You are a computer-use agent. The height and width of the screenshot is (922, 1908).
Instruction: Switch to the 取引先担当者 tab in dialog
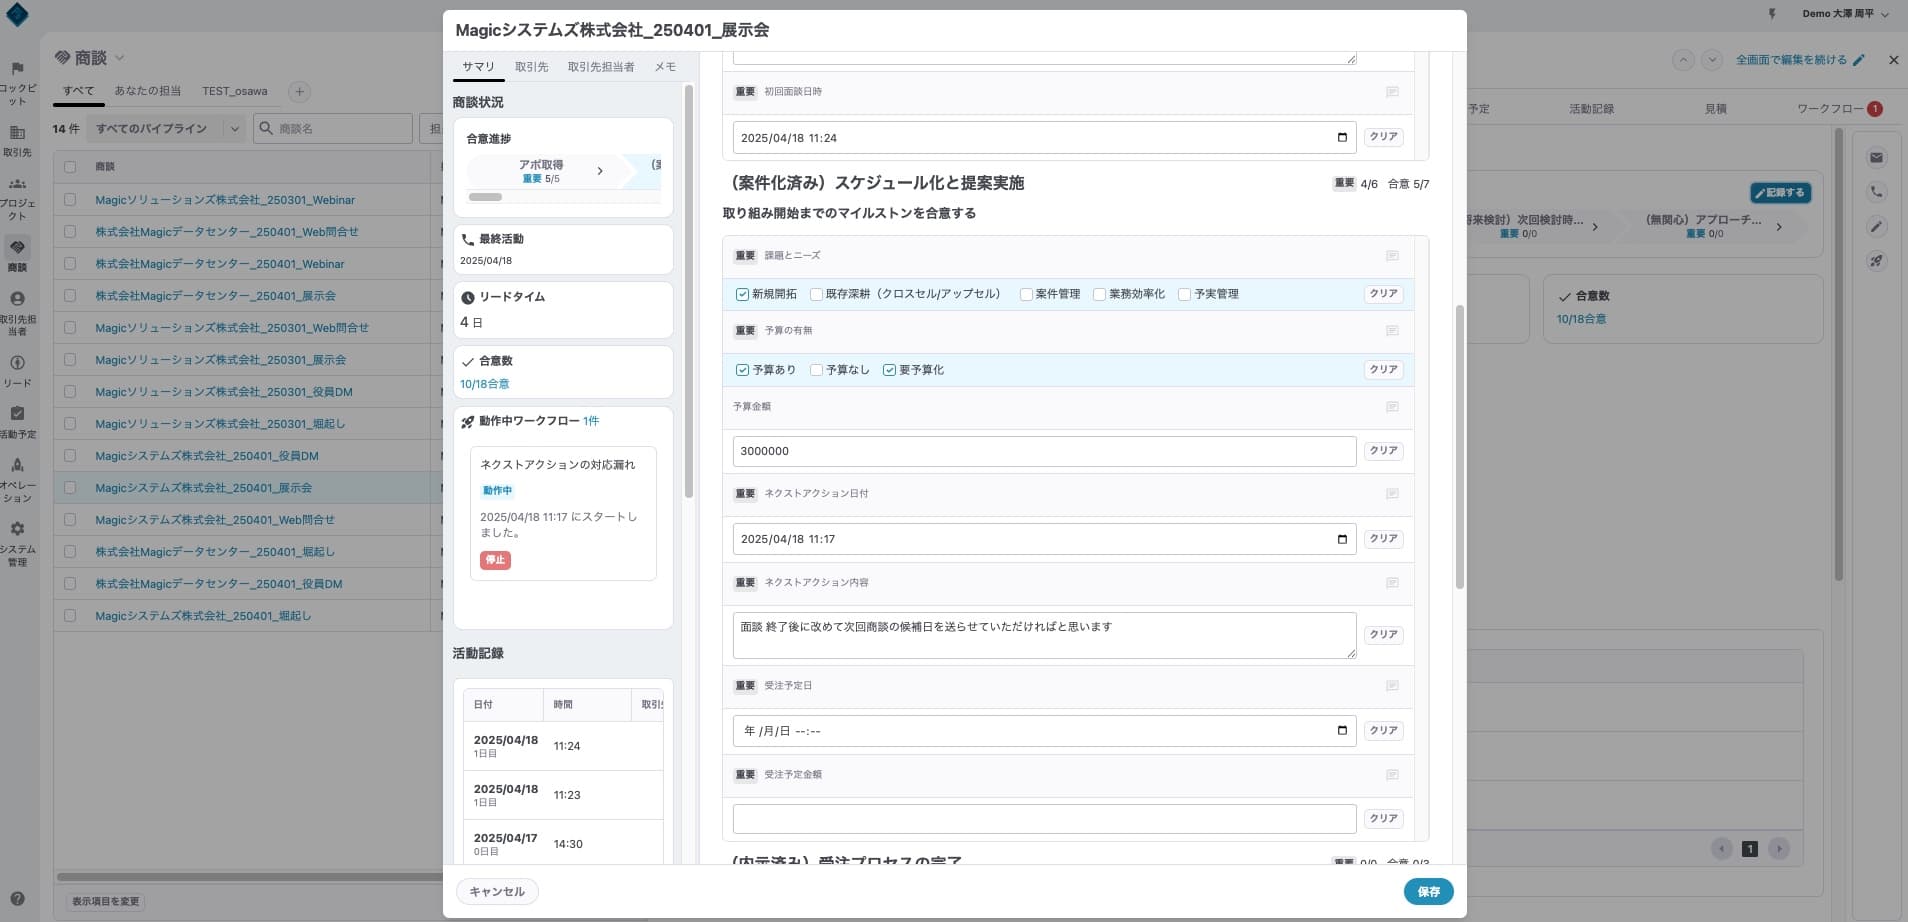601,67
